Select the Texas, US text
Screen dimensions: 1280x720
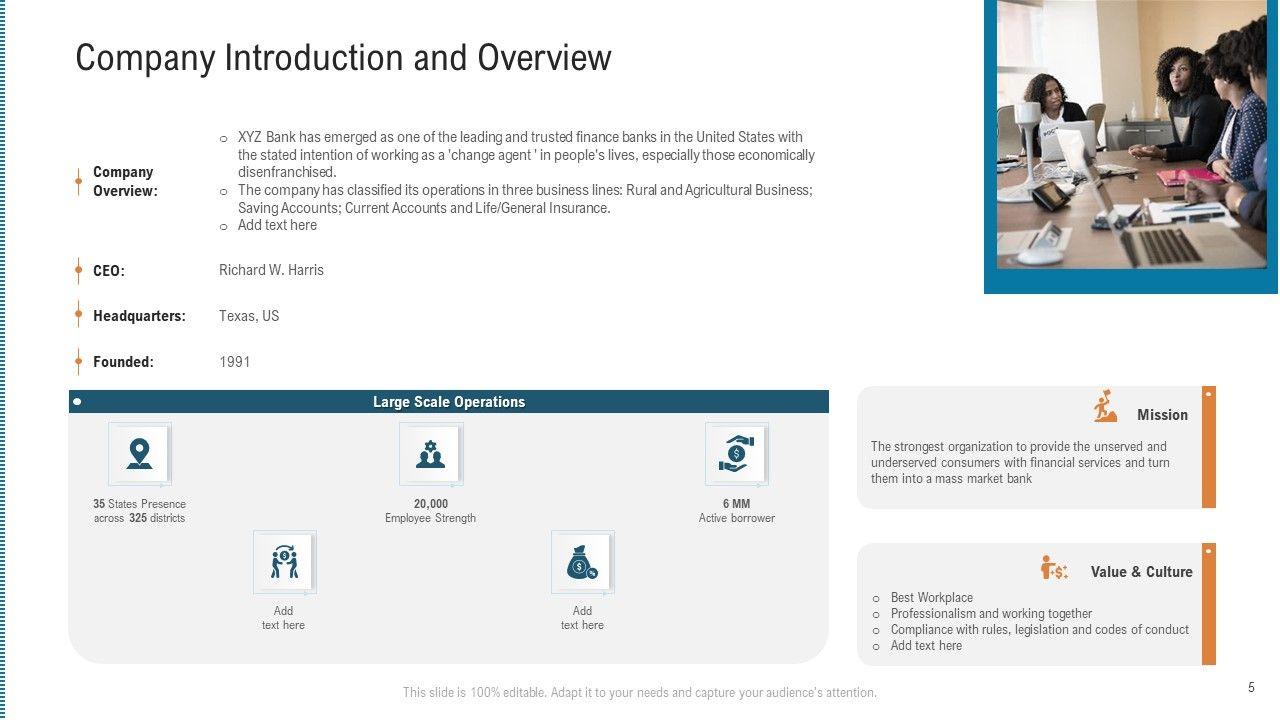click(249, 316)
